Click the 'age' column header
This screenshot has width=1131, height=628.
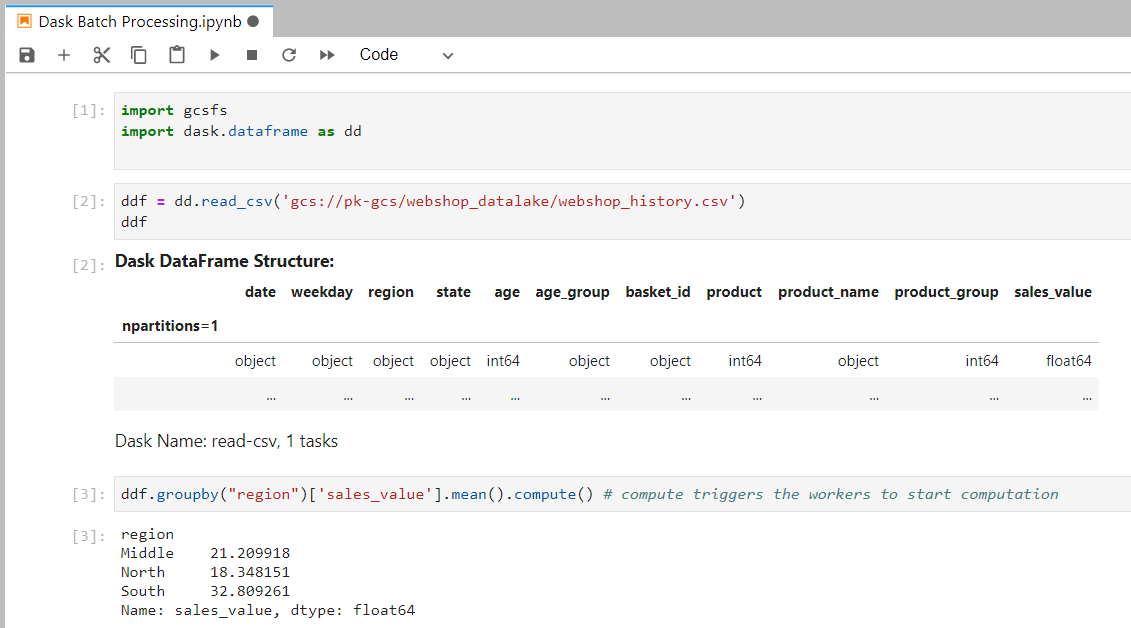point(507,292)
